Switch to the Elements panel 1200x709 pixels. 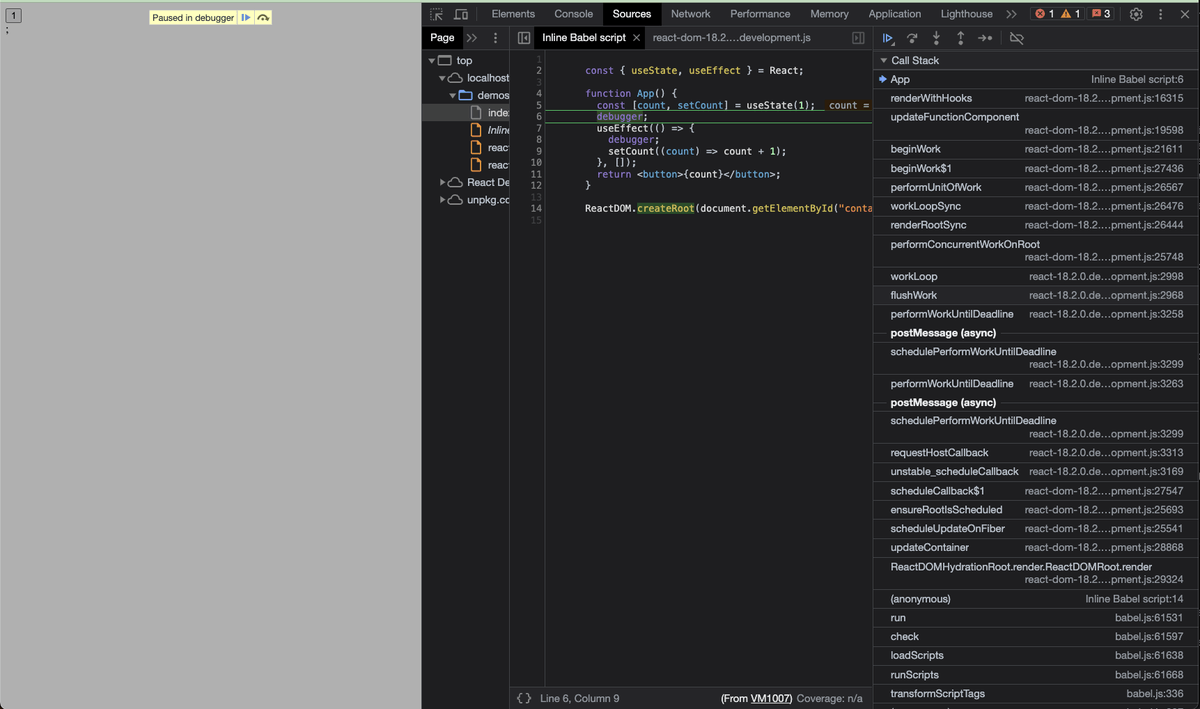(513, 14)
